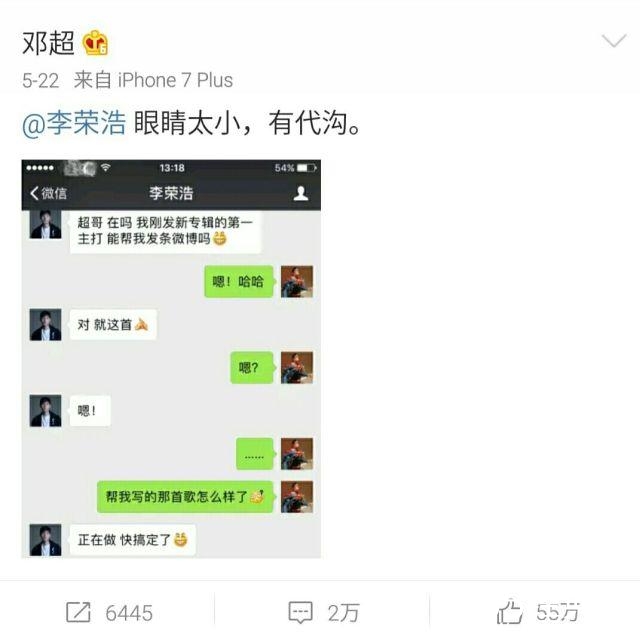
Task: Open the comments icon beside 2万
Action: point(301,613)
